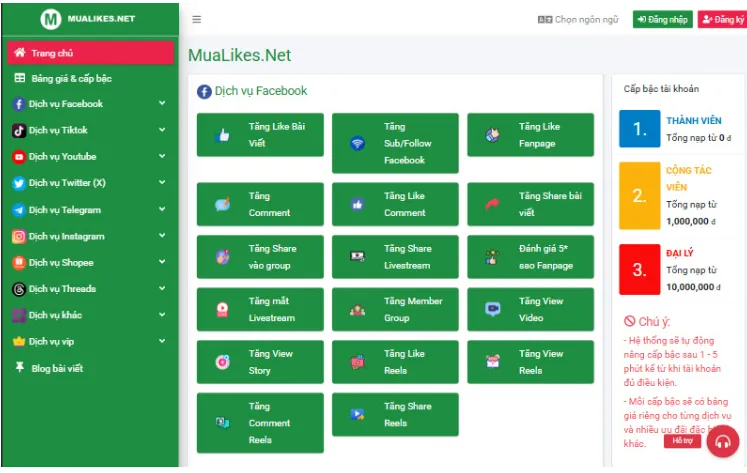Viewport: 747px width, 473px height.
Task: Open Blog bài viết menu item
Action: (x=91, y=368)
